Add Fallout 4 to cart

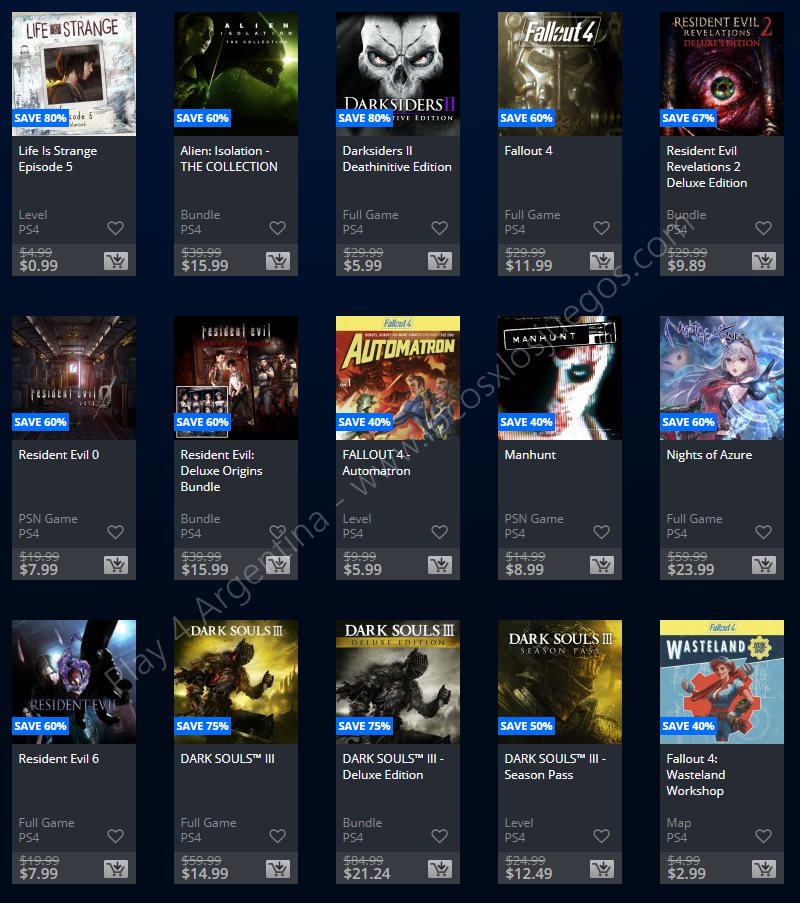pyautogui.click(x=602, y=261)
